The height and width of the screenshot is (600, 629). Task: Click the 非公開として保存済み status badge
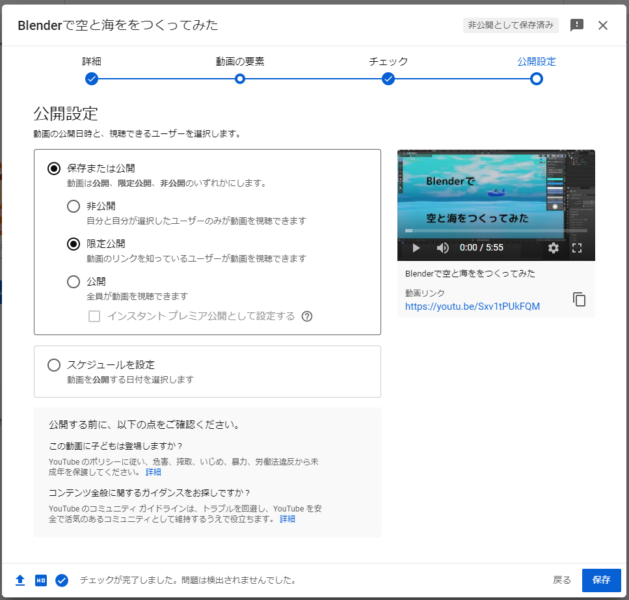pos(510,25)
